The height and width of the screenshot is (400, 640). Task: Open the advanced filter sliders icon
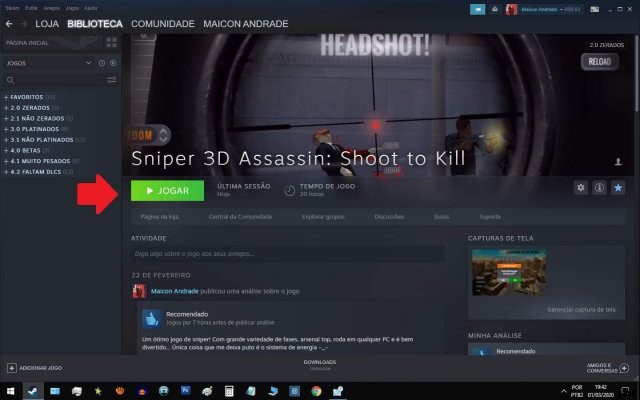(112, 80)
